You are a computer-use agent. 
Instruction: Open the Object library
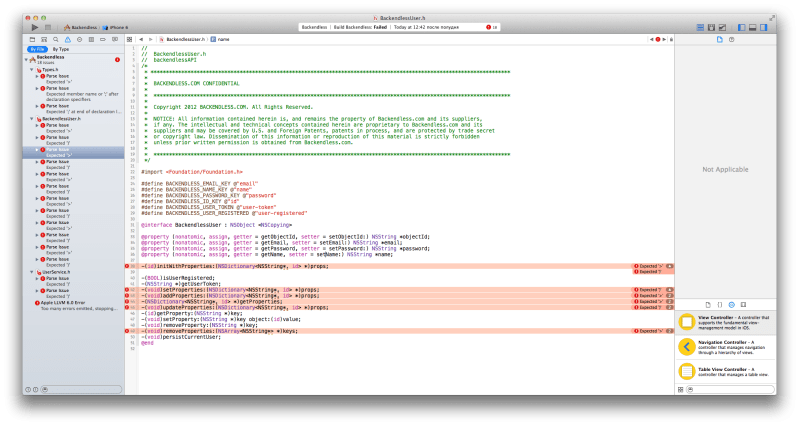point(732,305)
